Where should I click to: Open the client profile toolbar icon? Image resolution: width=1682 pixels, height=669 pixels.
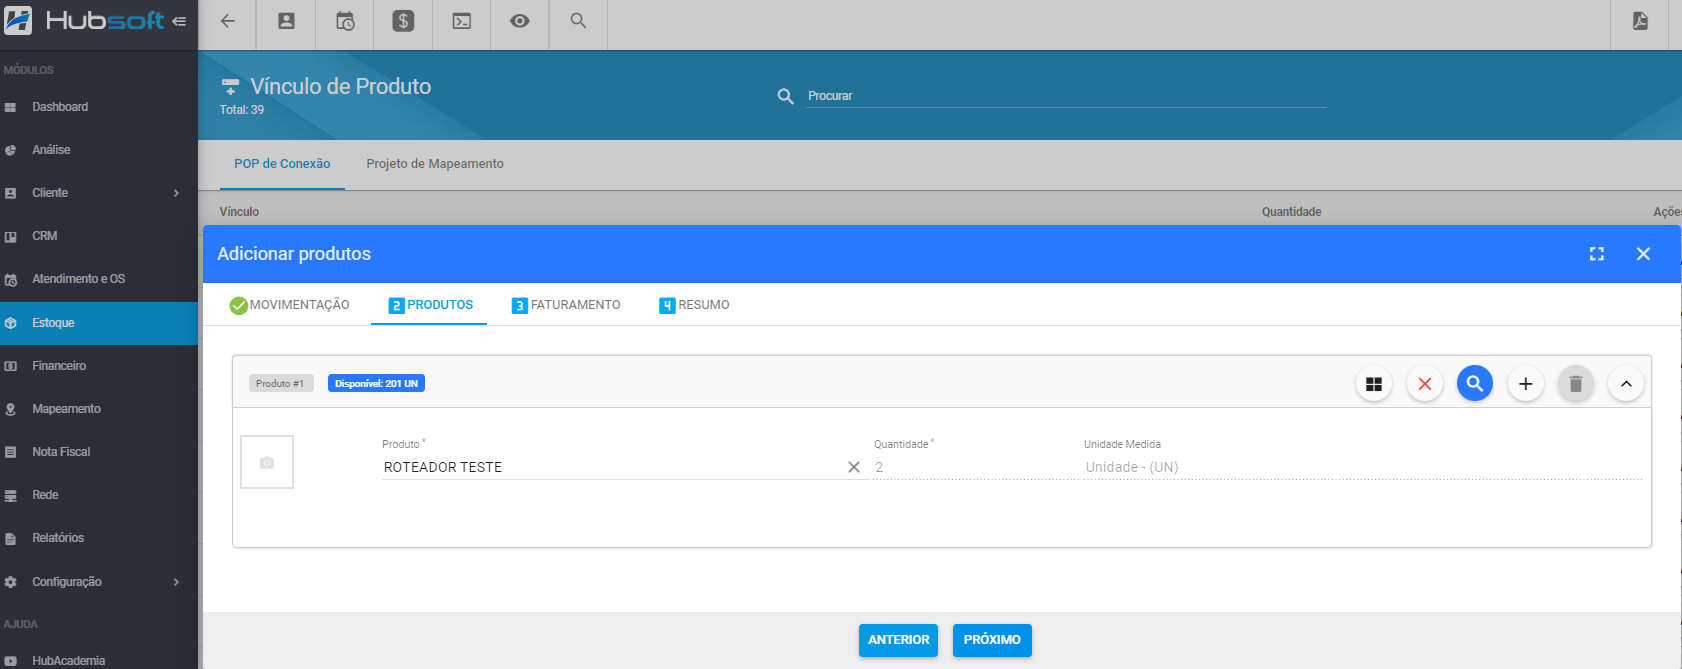point(286,21)
